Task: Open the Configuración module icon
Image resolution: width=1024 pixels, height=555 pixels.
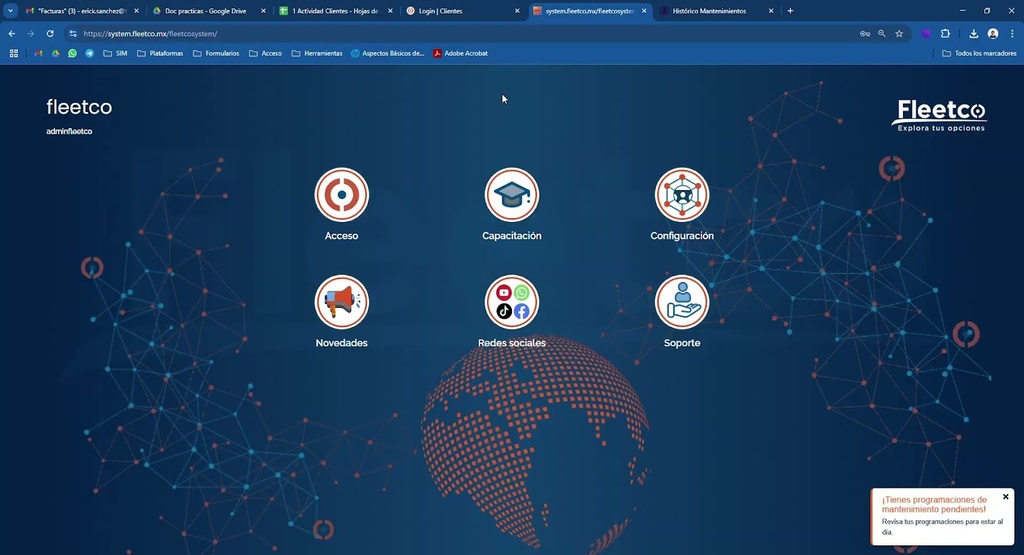Action: pyautogui.click(x=682, y=194)
